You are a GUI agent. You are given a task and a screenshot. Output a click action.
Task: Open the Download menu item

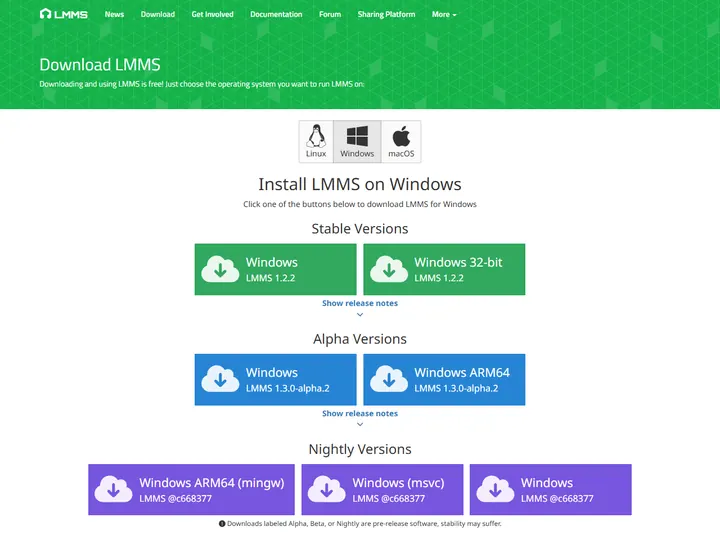pos(158,14)
